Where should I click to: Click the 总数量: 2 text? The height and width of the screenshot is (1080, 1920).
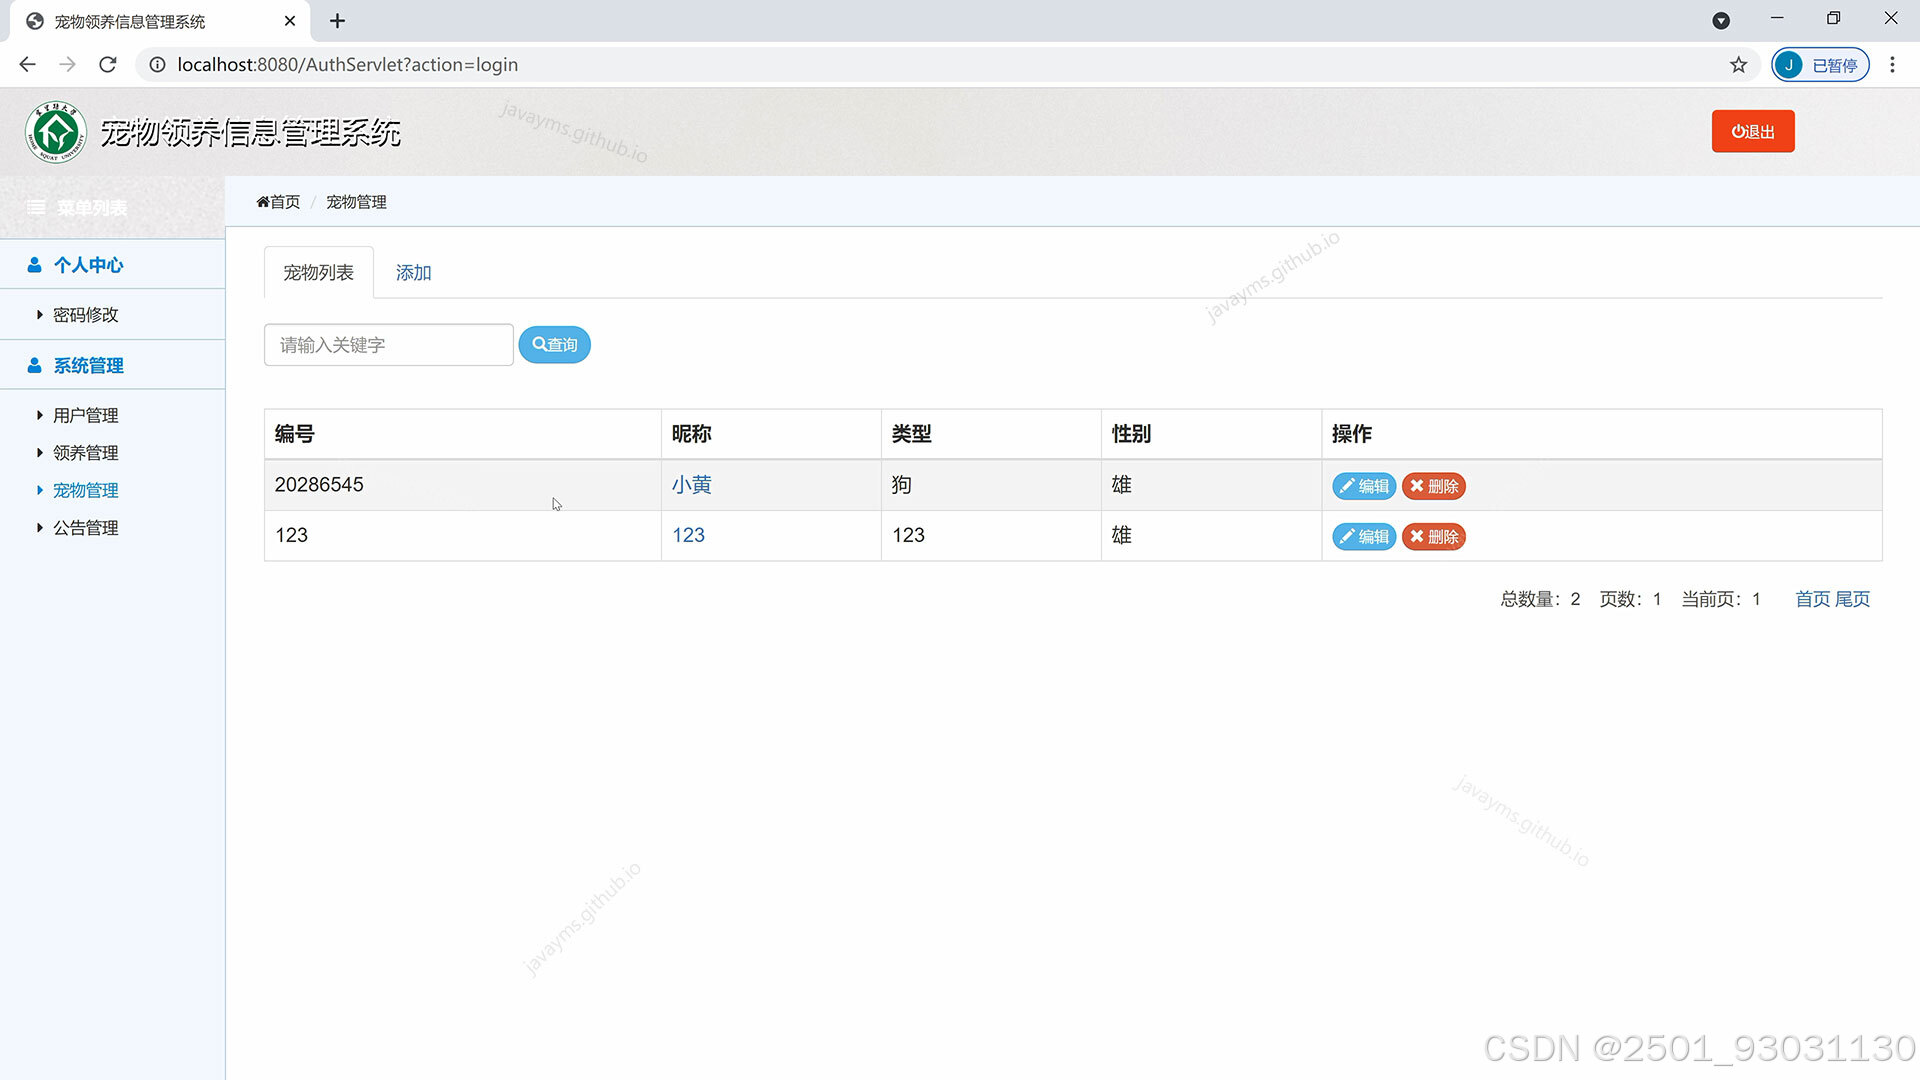coord(1540,599)
